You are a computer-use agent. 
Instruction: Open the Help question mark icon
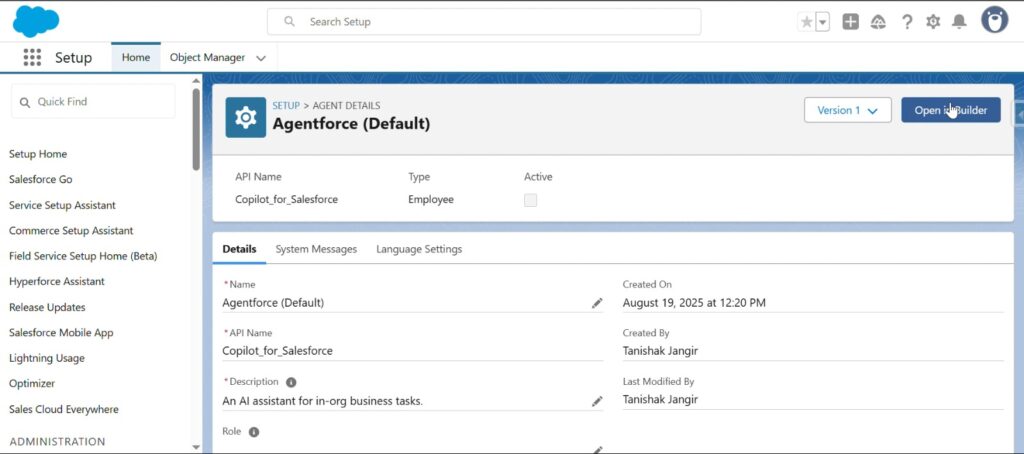click(907, 22)
